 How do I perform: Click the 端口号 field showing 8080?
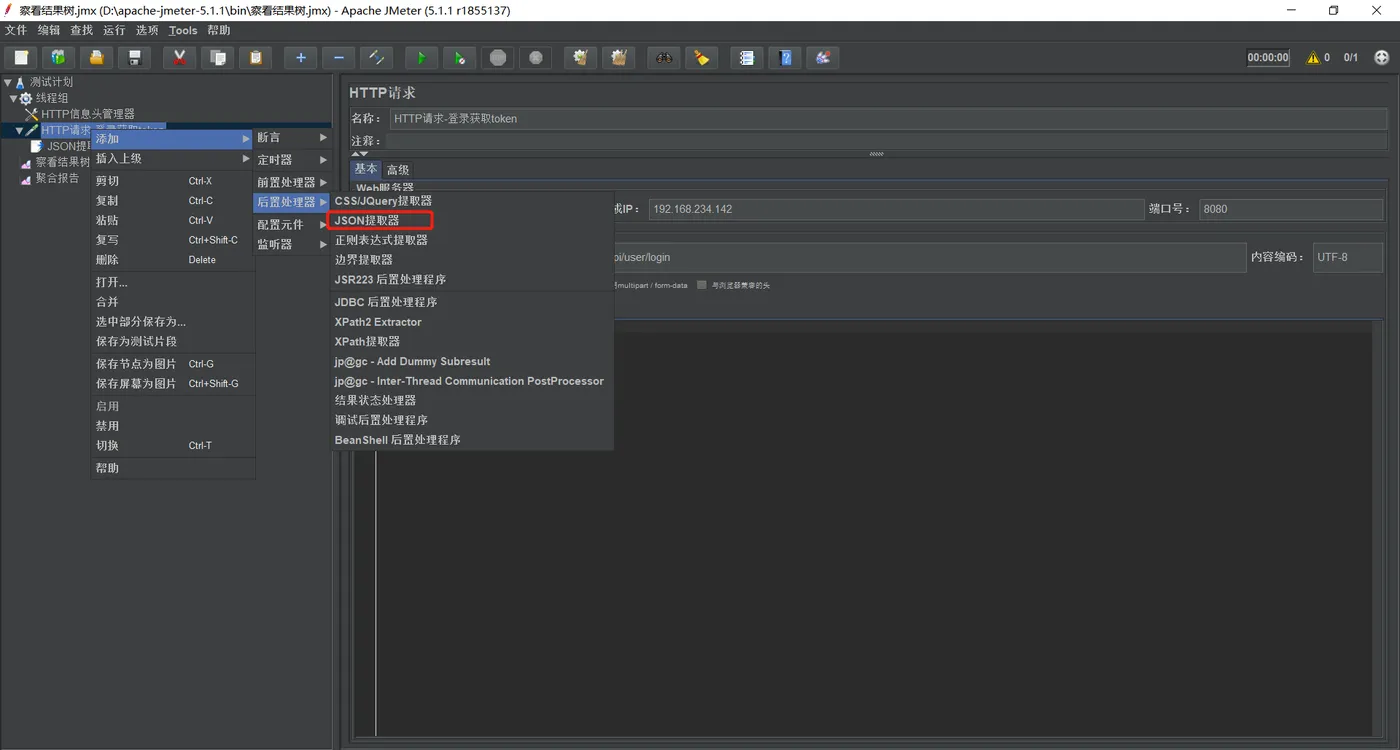click(1293, 209)
